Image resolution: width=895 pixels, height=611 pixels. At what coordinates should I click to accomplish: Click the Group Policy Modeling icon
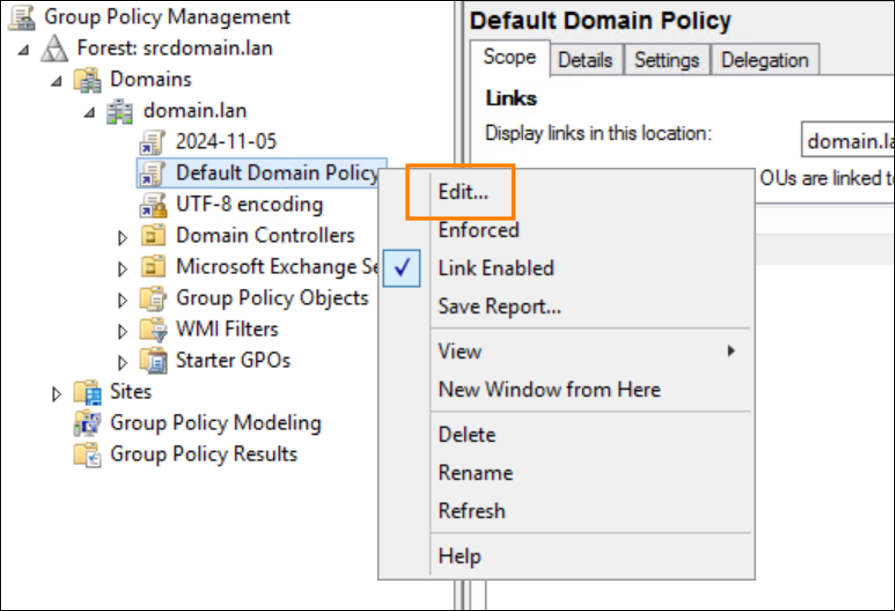(x=88, y=423)
